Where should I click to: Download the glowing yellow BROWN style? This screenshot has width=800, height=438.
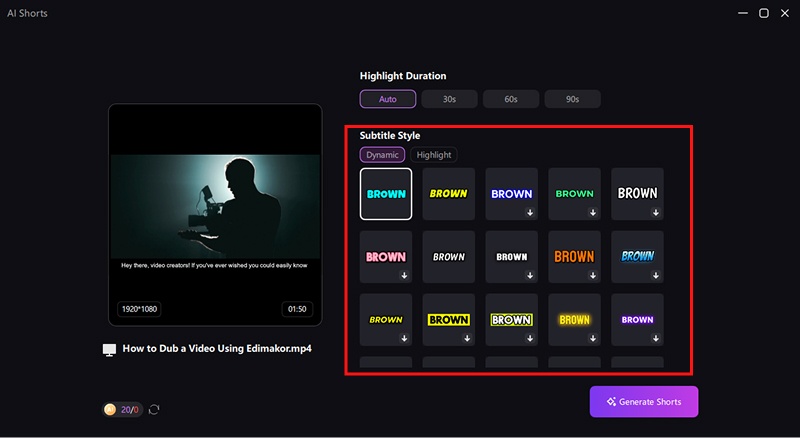pos(593,338)
